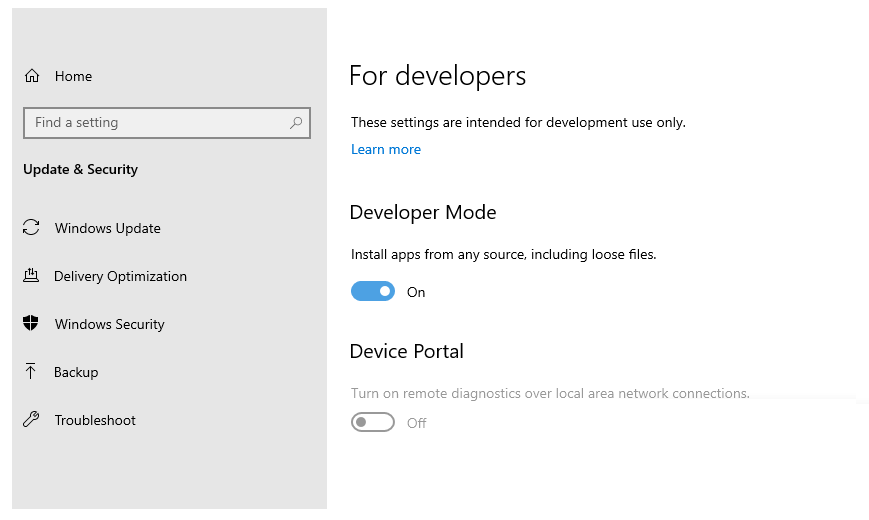Open the Troubleshoot page
Screen dimensions: 869x520
pos(95,420)
